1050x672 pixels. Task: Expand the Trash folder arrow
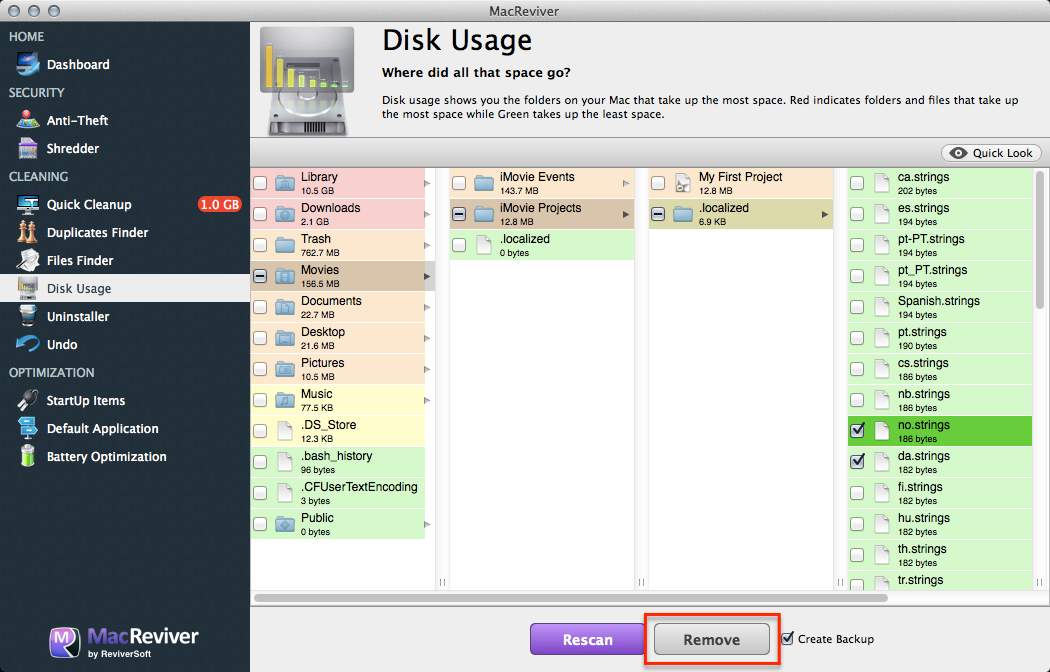(427, 246)
